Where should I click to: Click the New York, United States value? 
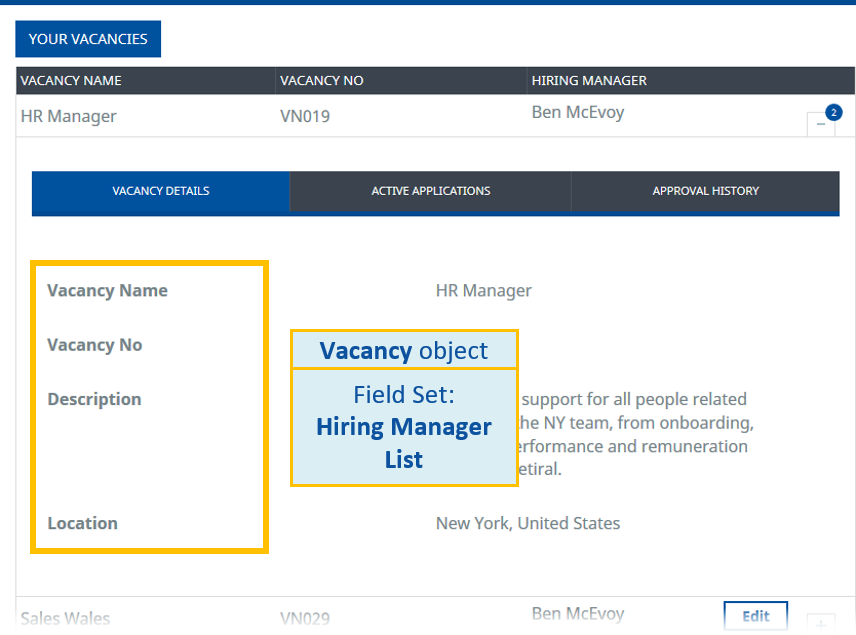click(x=528, y=523)
